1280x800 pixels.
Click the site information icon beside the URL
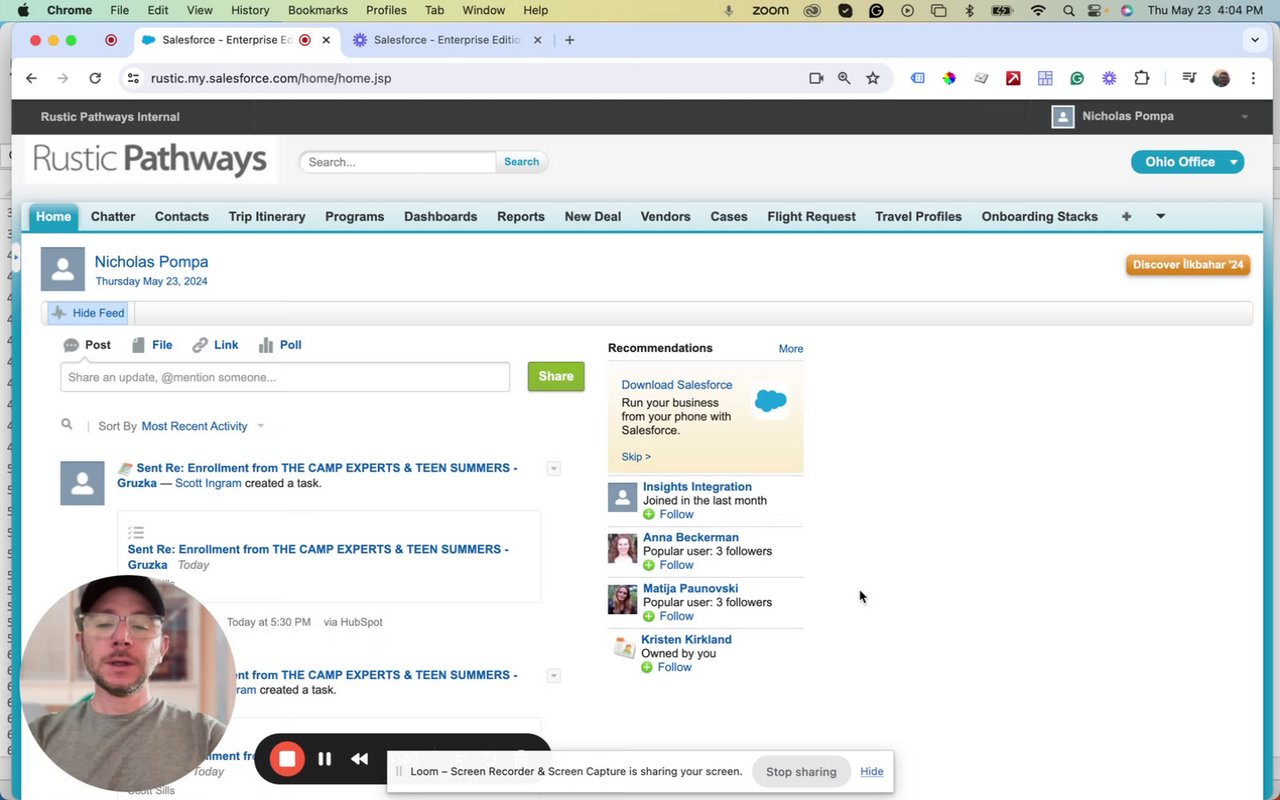(133, 78)
